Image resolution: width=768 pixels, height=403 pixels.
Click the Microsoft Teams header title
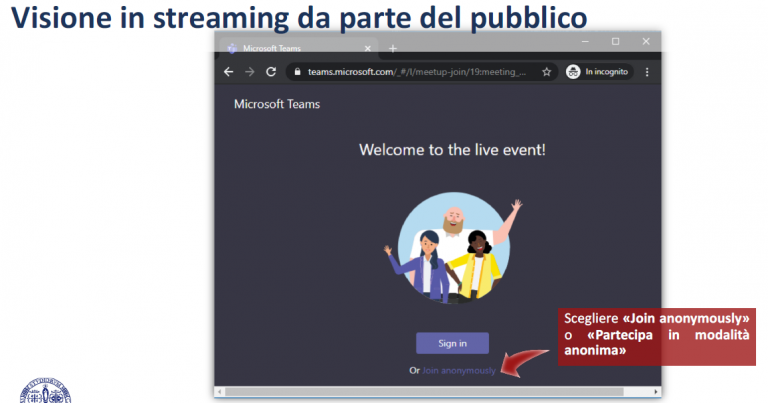click(276, 104)
